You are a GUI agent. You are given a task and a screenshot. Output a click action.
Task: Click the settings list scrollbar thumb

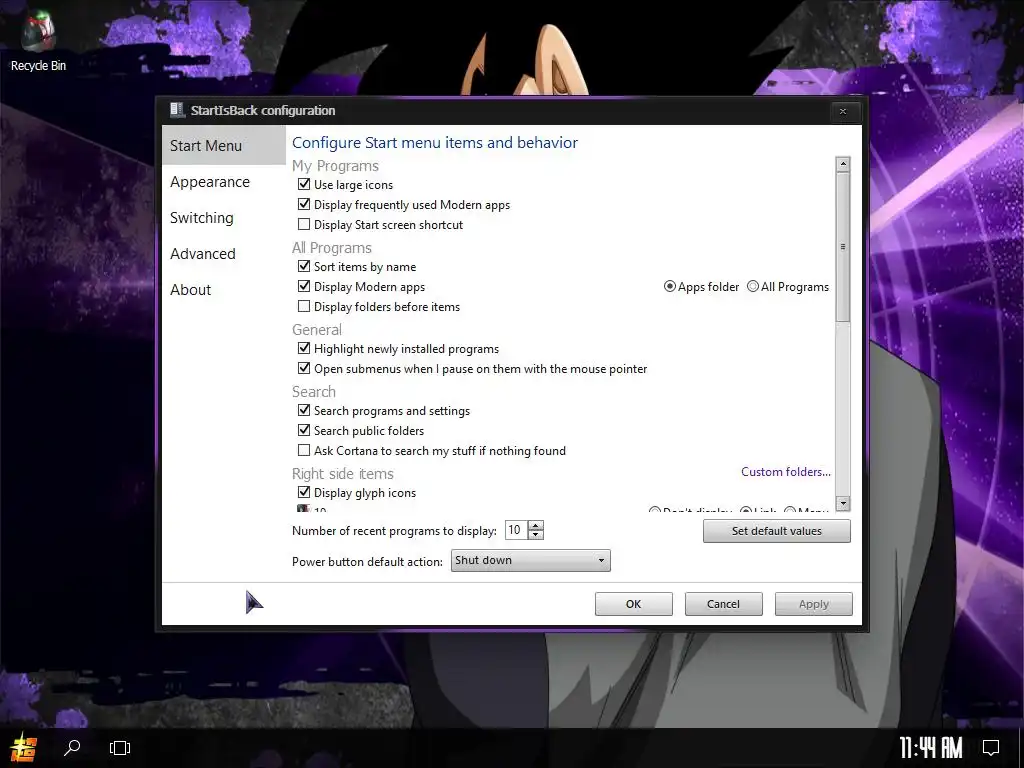842,247
